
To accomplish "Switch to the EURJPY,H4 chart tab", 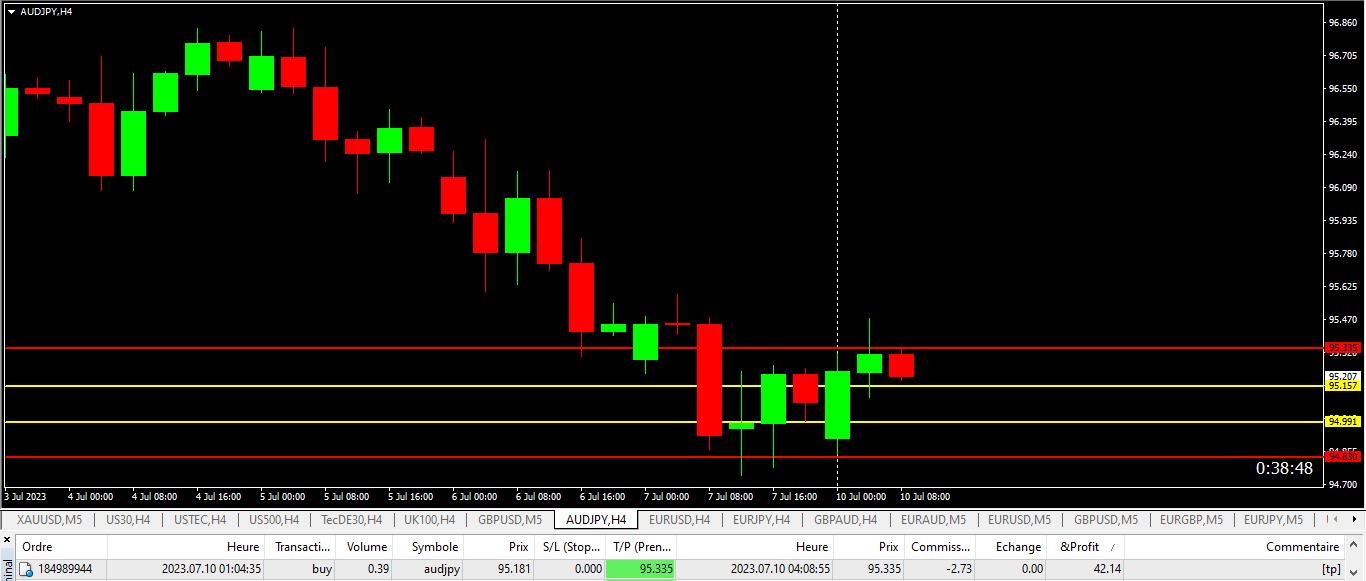I will click(762, 519).
